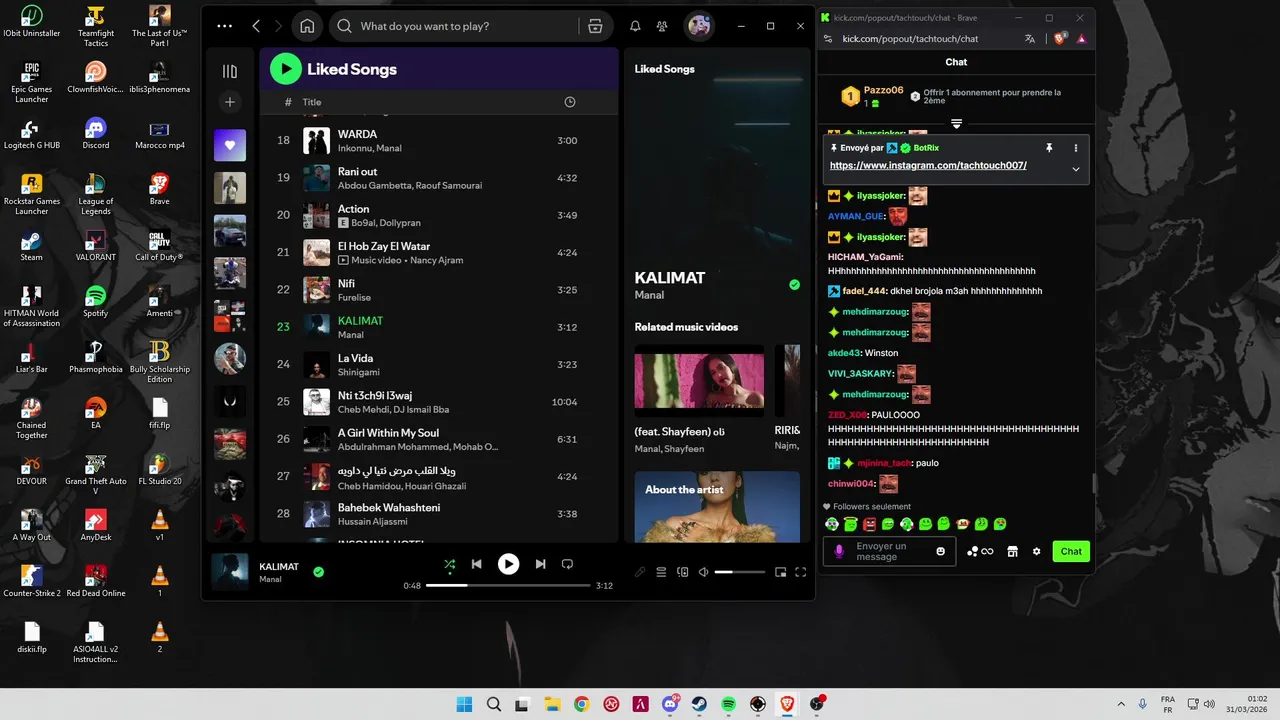The image size is (1280, 720).
Task: Open Connect to a device icon
Action: (683, 572)
